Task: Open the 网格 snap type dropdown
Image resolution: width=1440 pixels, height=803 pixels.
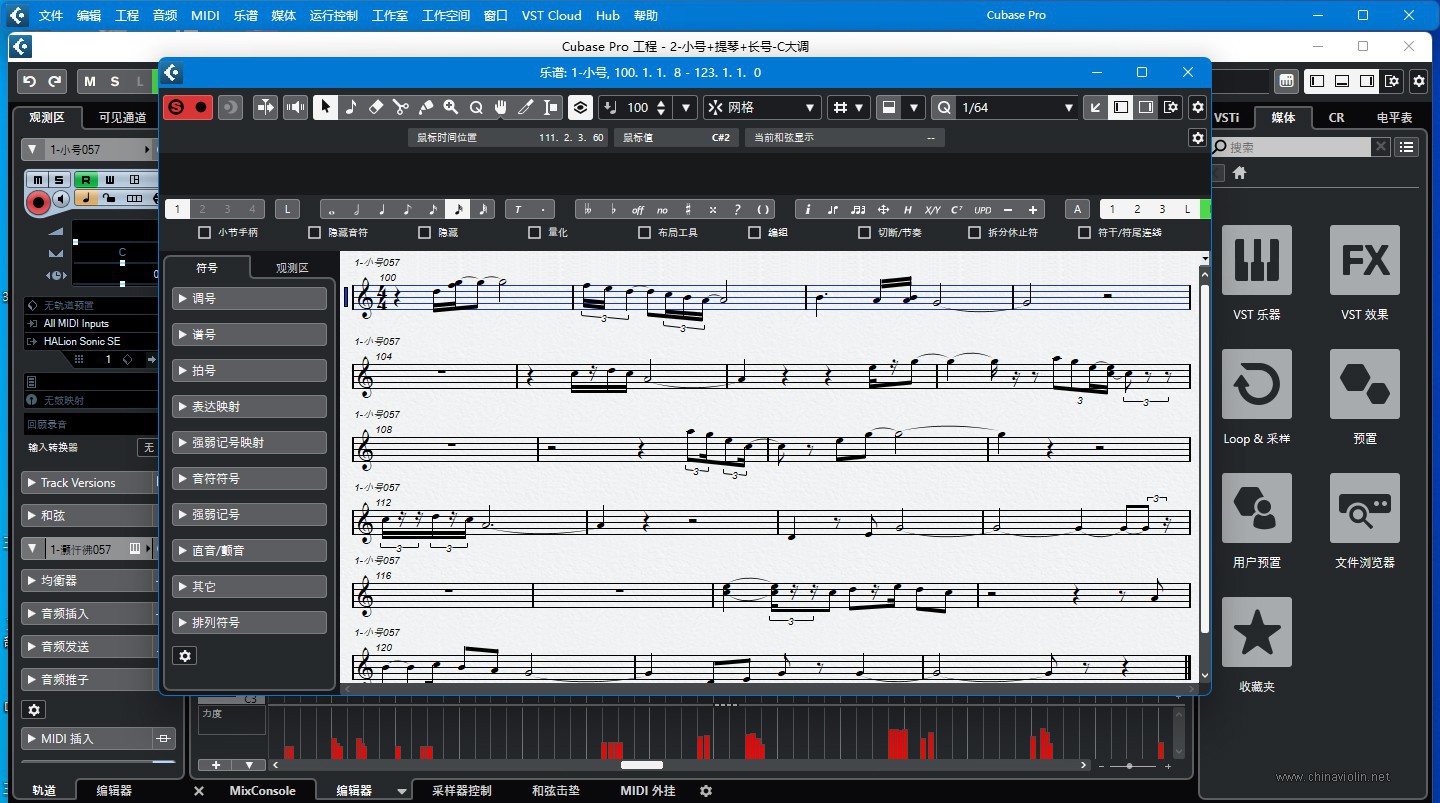Action: [763, 107]
